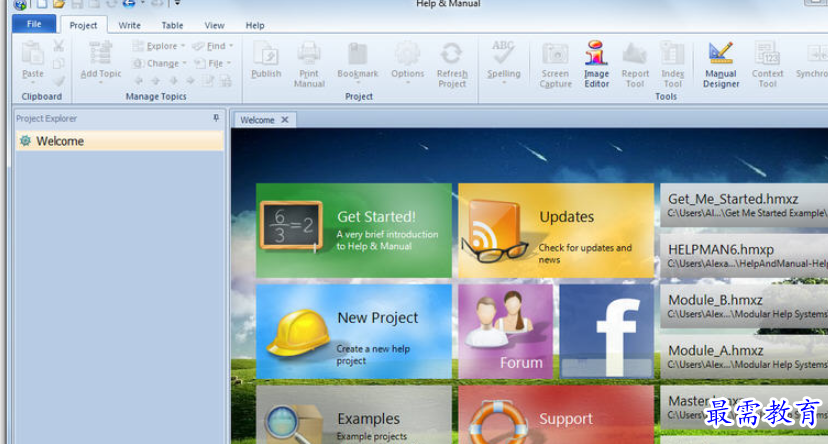Open the View ribbon tab
Image resolution: width=828 pixels, height=444 pixels.
click(x=214, y=25)
